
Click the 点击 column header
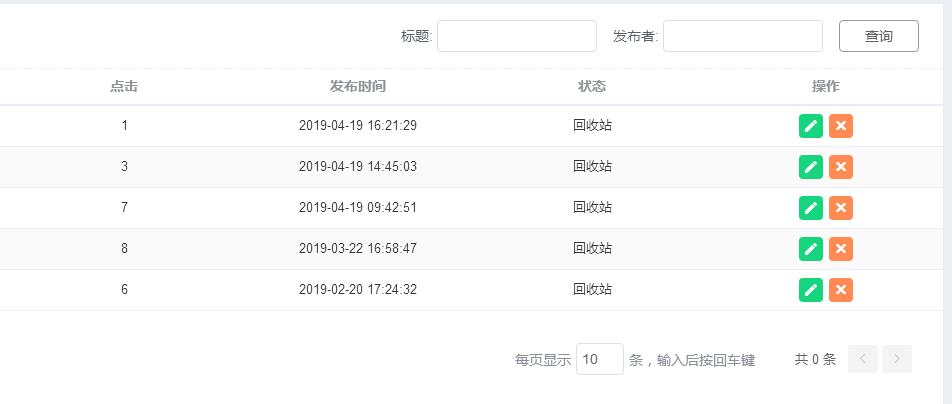[124, 86]
